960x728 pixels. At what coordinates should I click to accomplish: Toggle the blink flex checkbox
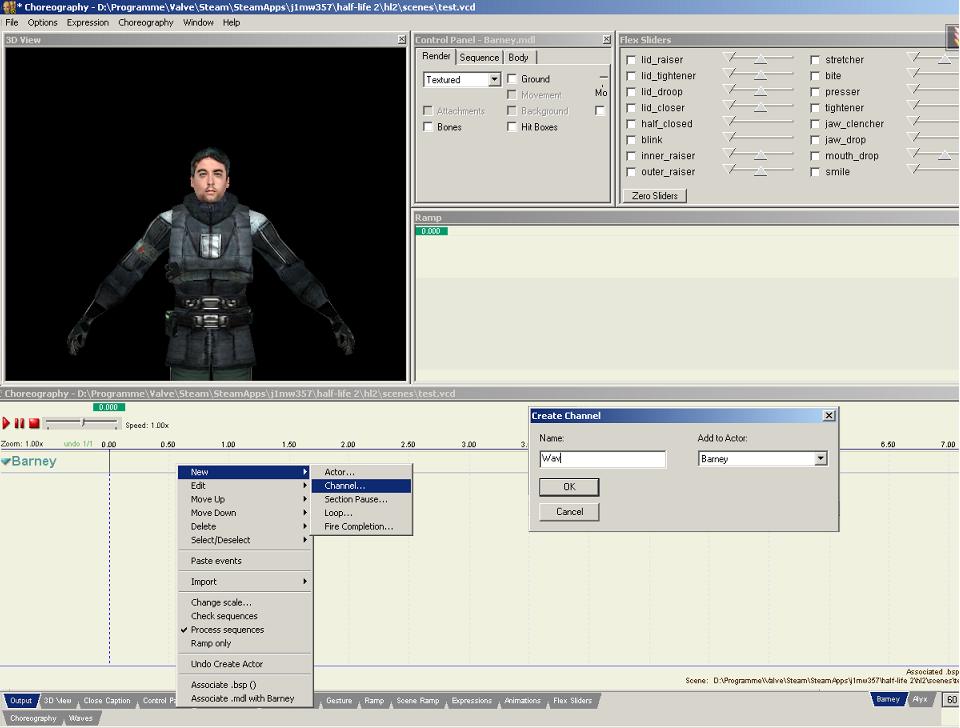click(631, 140)
